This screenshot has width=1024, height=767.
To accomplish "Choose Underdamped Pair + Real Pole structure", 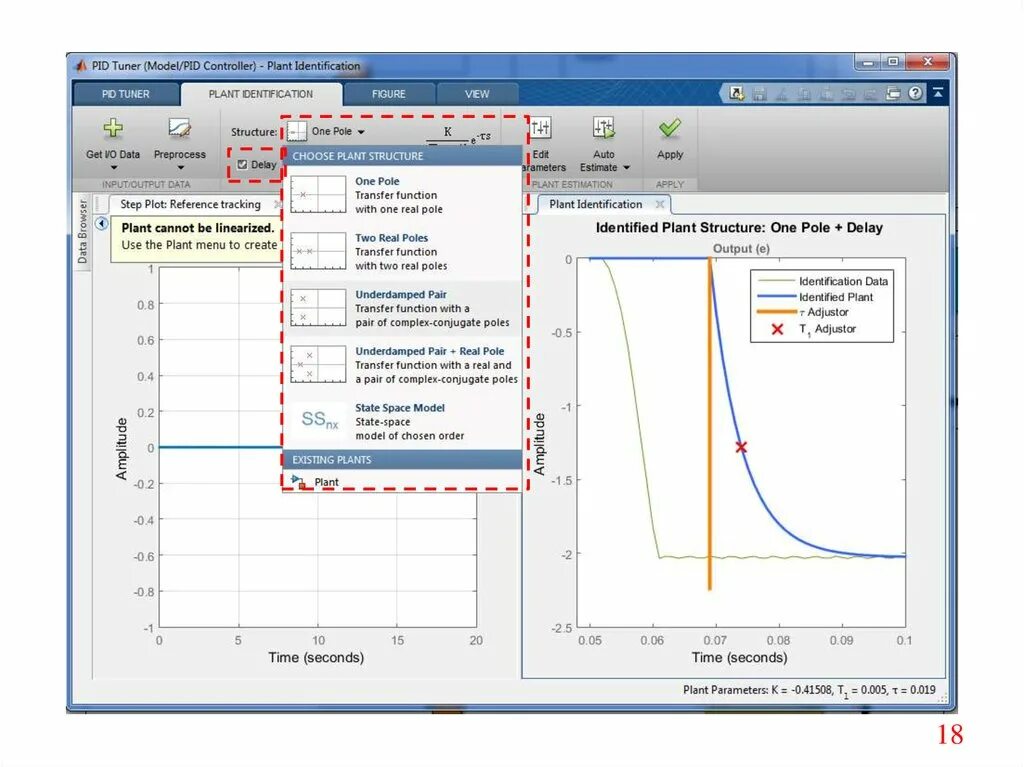I will tap(403, 365).
